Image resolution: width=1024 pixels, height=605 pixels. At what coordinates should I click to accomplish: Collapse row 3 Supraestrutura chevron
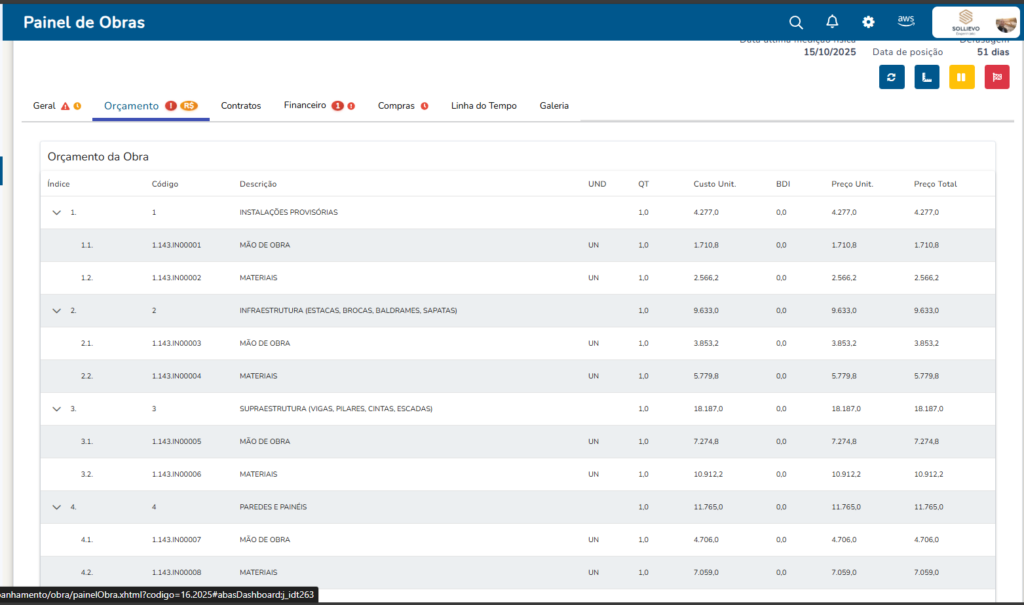pyautogui.click(x=57, y=409)
